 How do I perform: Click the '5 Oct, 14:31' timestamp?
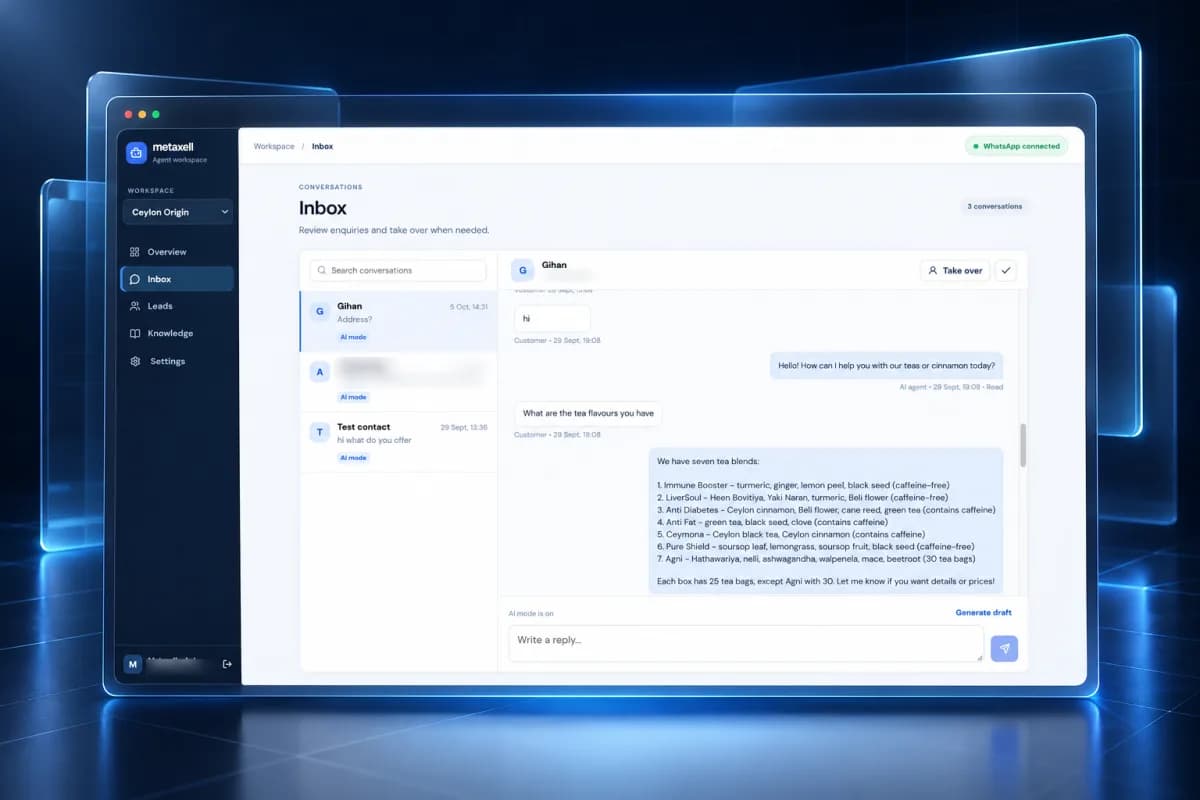(x=469, y=306)
